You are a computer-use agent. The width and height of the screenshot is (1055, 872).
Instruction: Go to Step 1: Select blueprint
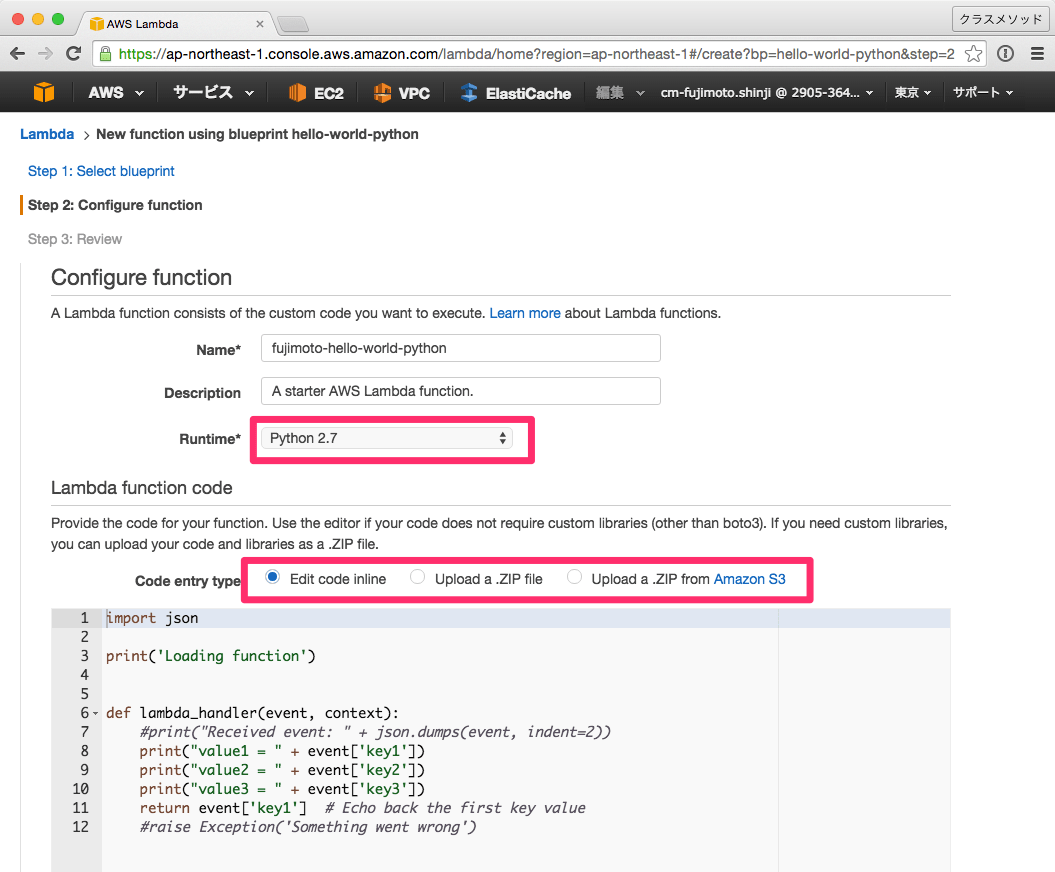[101, 171]
